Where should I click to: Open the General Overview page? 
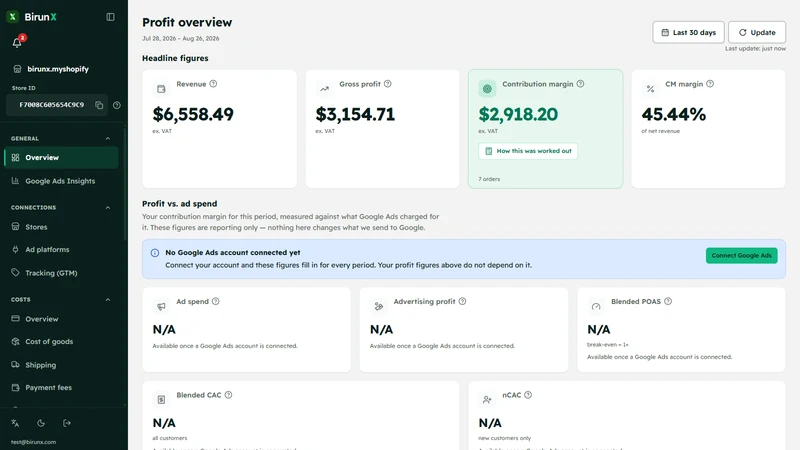[x=61, y=158]
